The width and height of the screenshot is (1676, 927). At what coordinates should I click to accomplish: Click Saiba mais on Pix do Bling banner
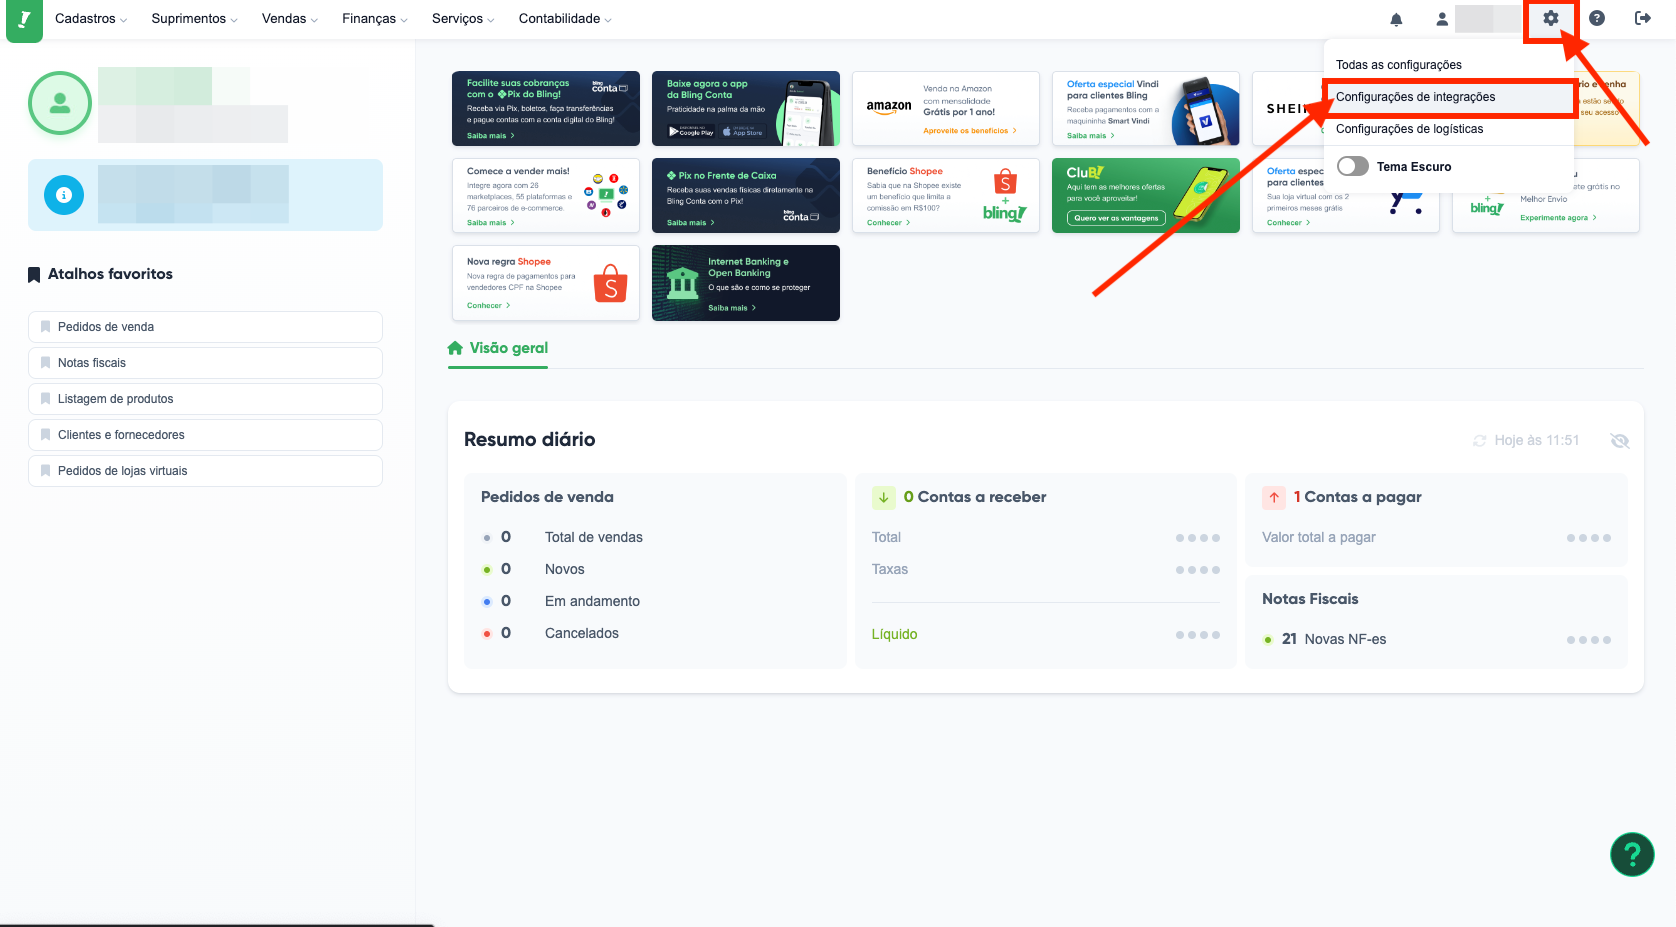coord(490,136)
